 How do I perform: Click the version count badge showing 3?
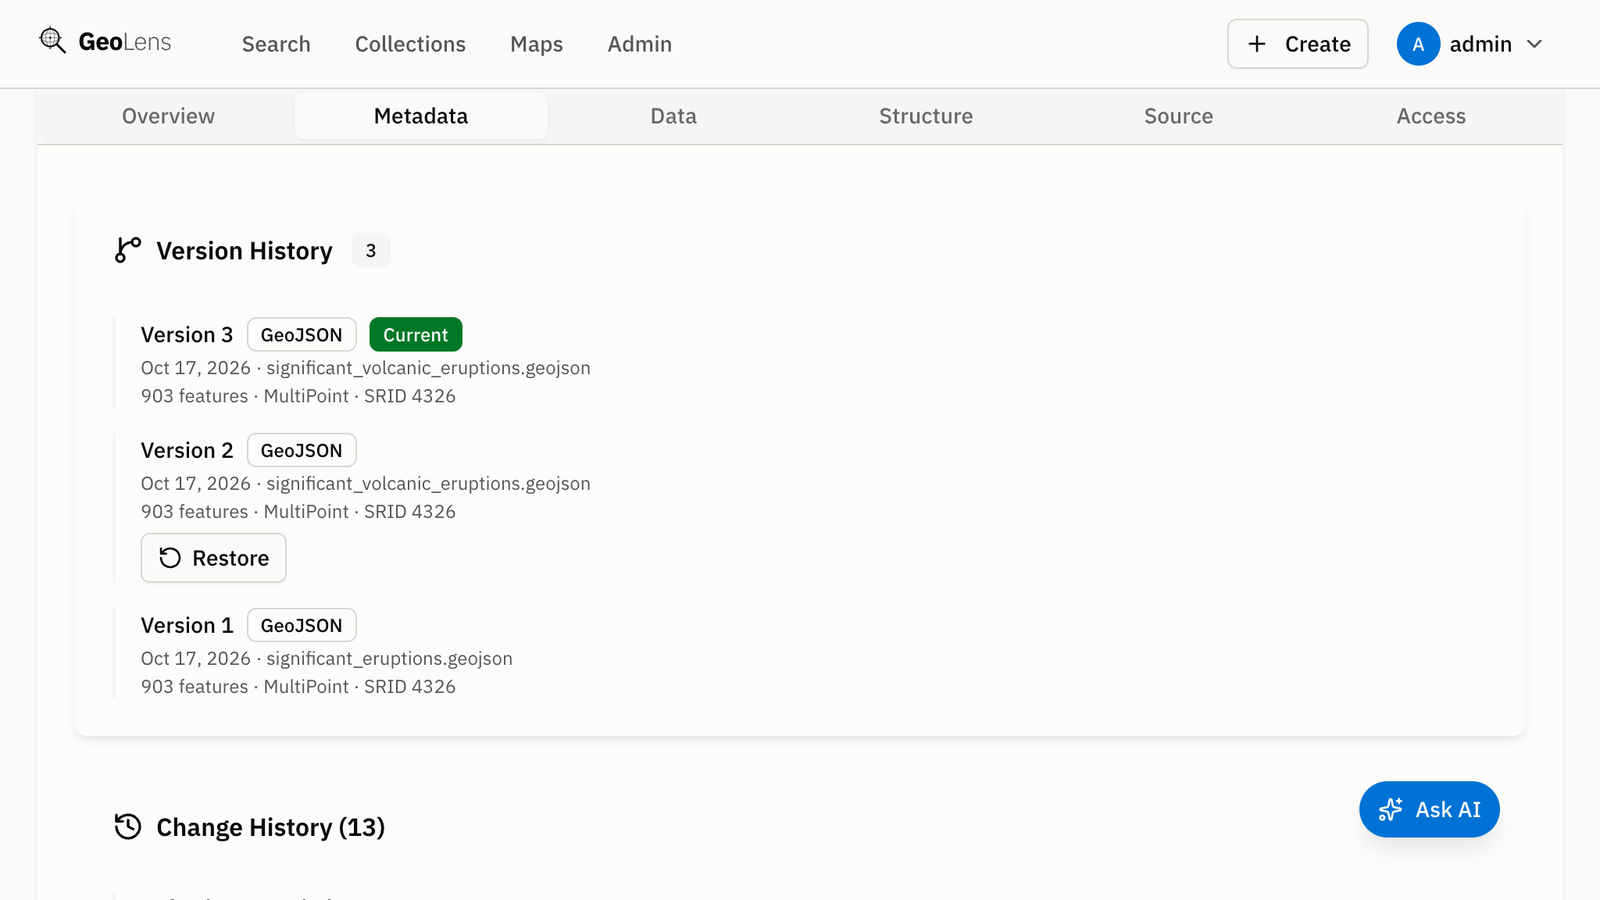[371, 250]
